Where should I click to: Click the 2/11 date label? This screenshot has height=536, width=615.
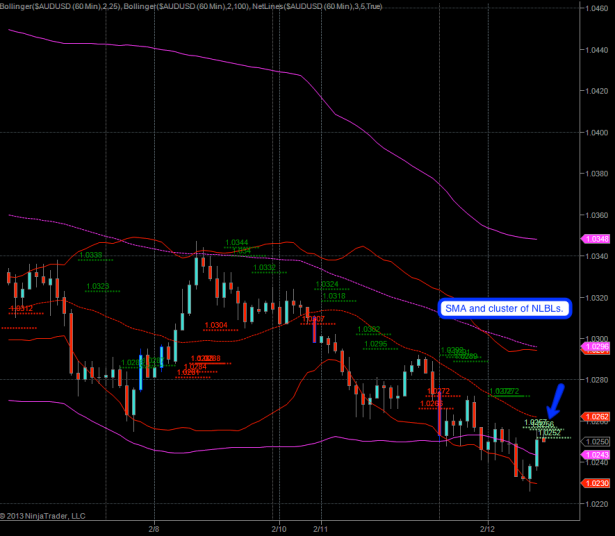tap(321, 527)
